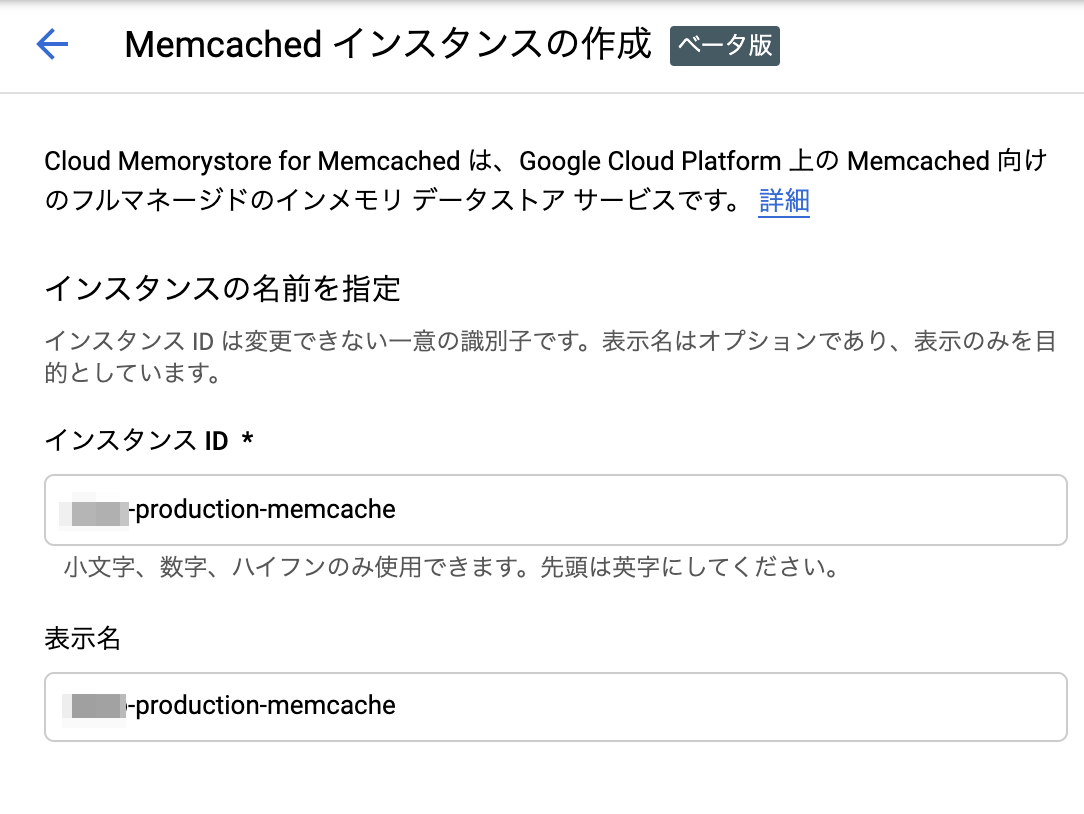Click the インスタンスの名前を指定 section heading
The width and height of the screenshot is (1084, 814).
point(223,288)
